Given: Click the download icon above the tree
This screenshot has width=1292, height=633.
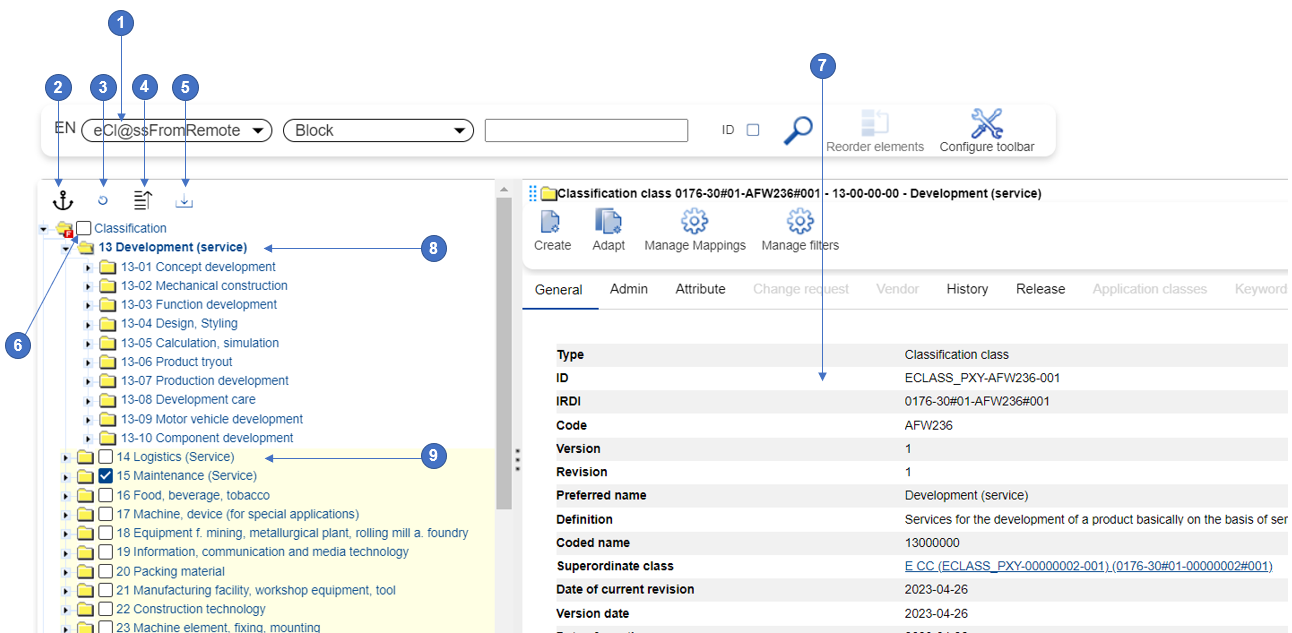Looking at the screenshot, I should (x=184, y=201).
